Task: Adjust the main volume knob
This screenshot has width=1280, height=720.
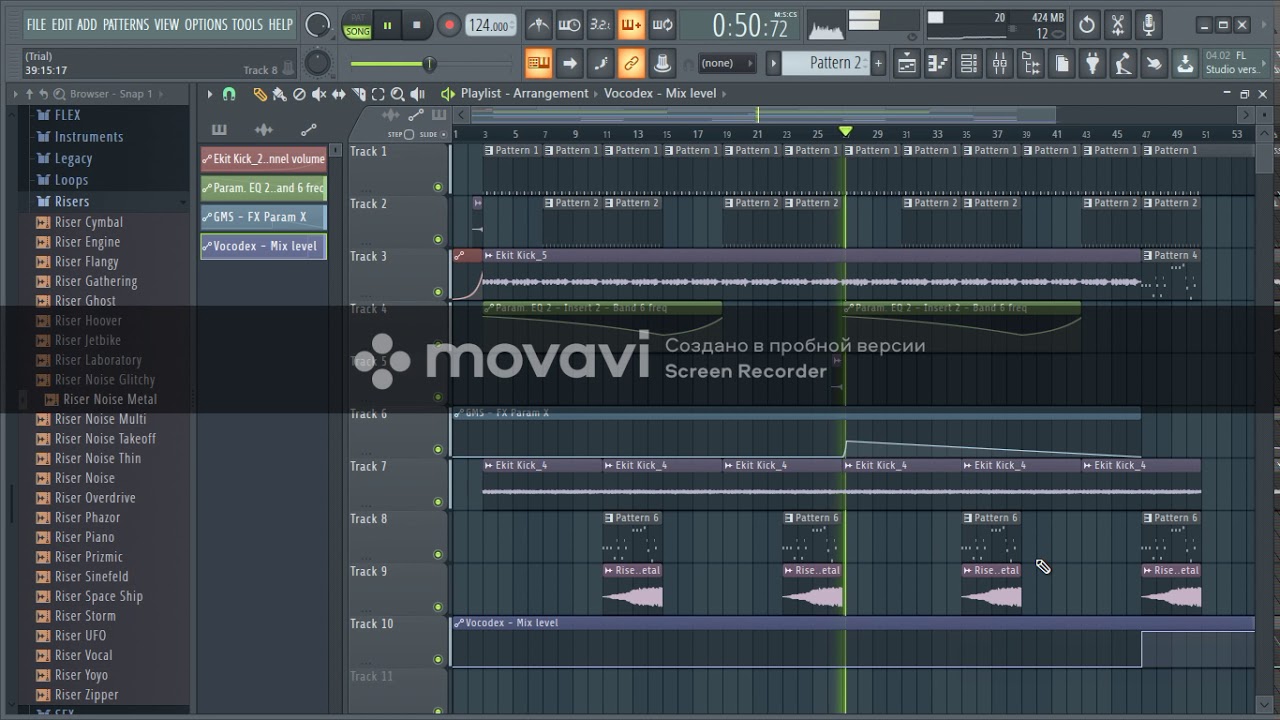Action: tap(318, 26)
